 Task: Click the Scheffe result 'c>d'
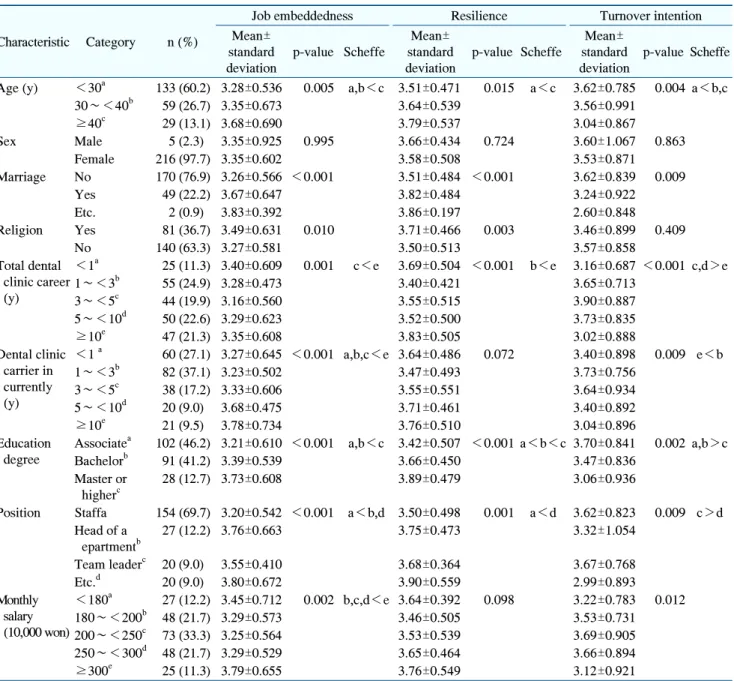pyautogui.click(x=710, y=513)
